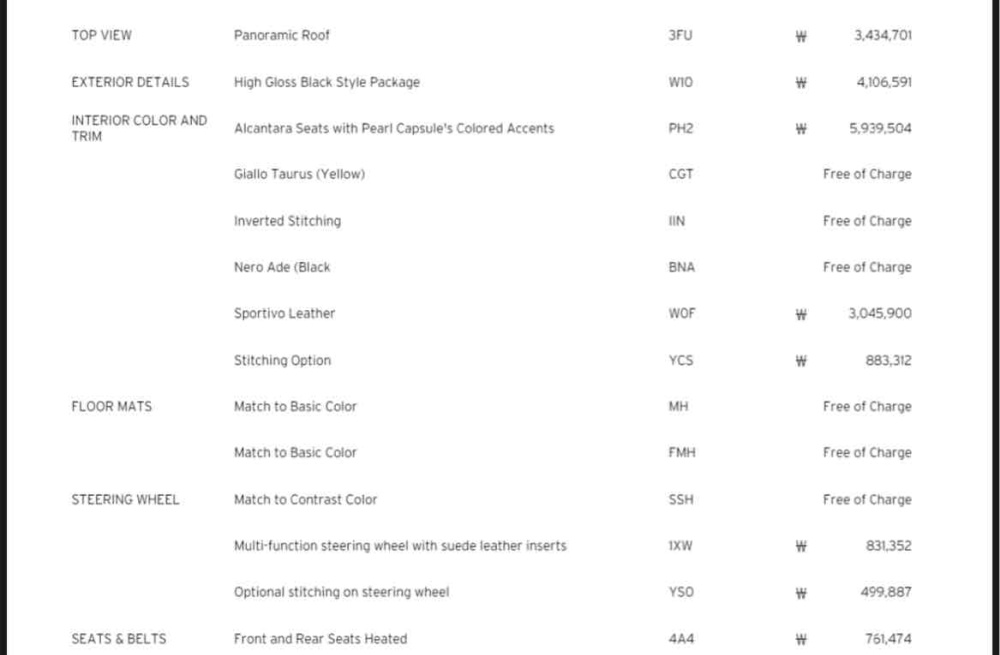Click the won symbol beside 4,106,591
This screenshot has height=655, width=1000.
pyautogui.click(x=801, y=83)
